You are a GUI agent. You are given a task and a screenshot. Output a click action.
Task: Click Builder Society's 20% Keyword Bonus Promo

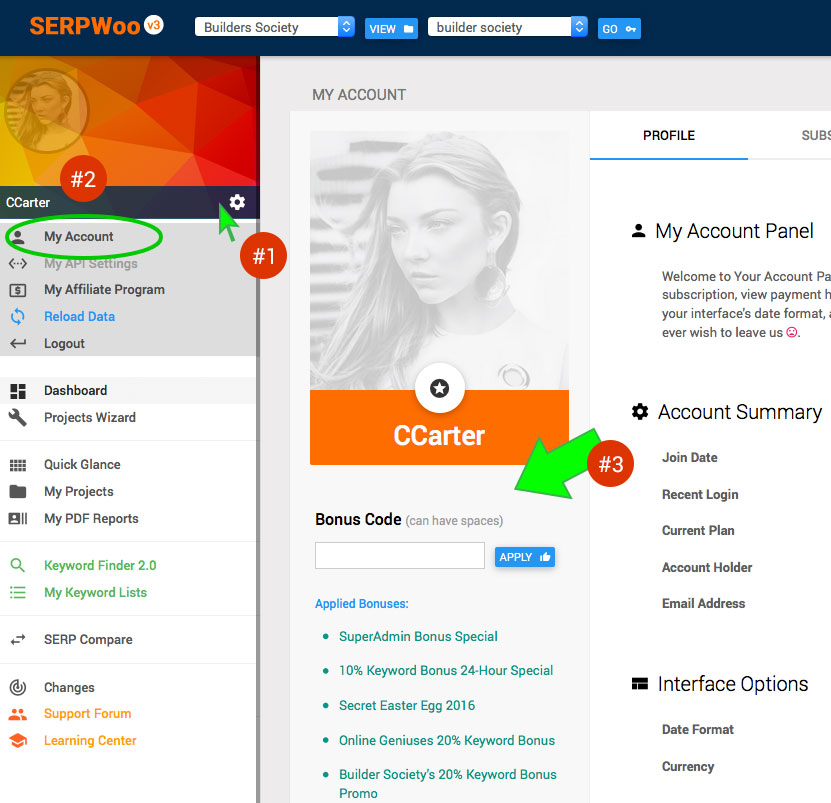[x=448, y=784]
